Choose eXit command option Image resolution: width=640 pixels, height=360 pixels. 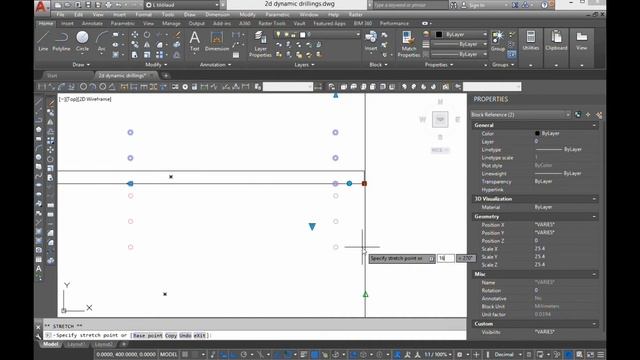200,336
